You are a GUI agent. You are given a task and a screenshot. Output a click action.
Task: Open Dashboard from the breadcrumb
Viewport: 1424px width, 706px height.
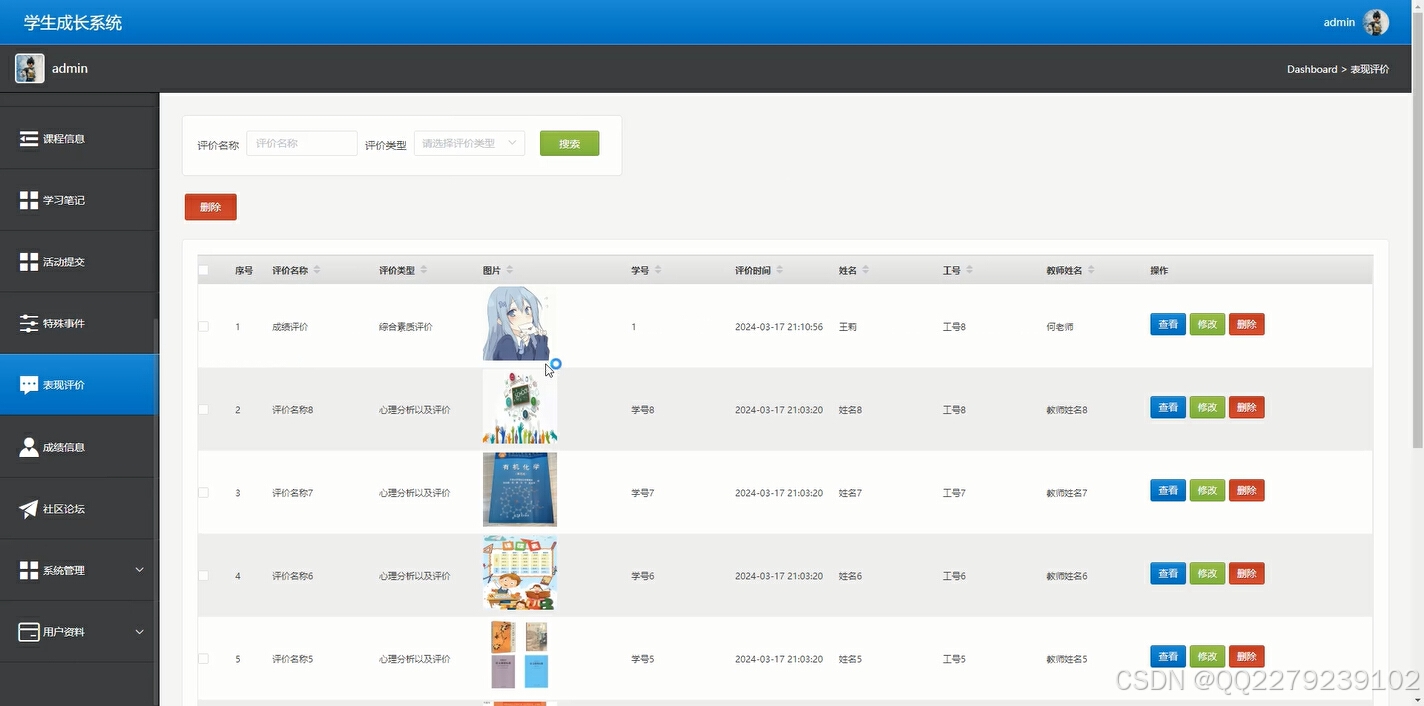(x=1312, y=69)
